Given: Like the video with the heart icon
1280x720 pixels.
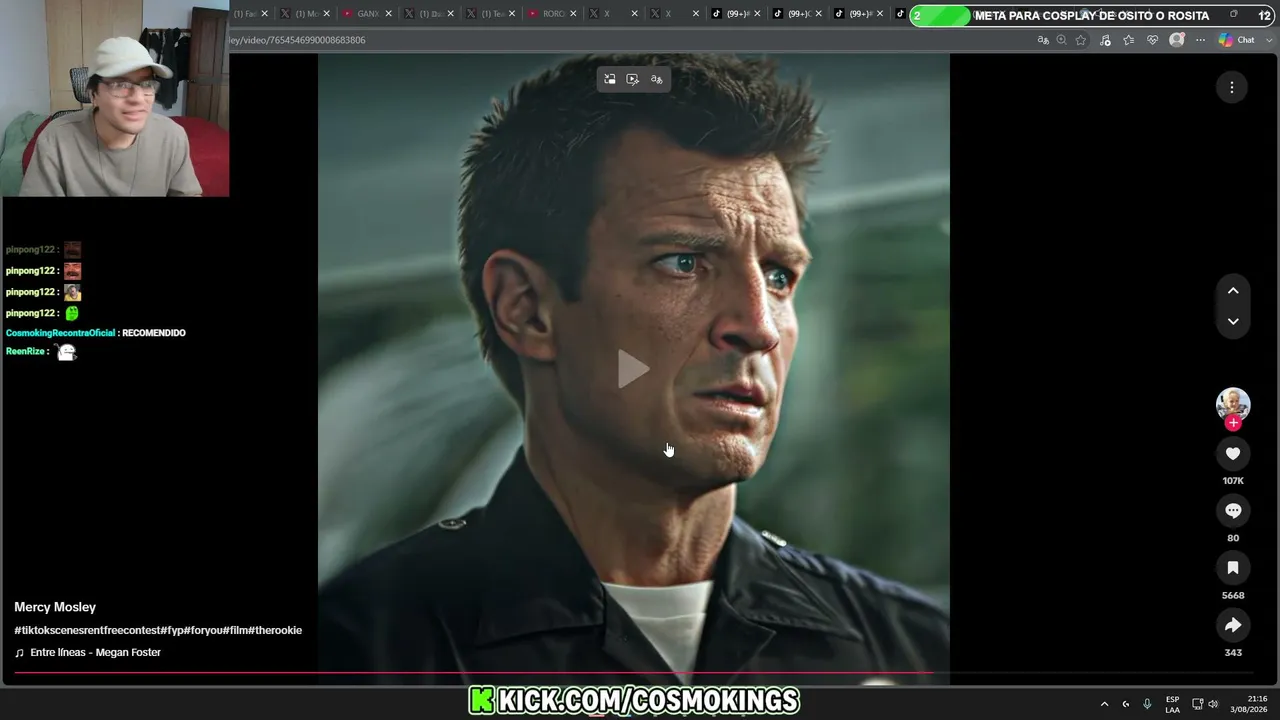Looking at the screenshot, I should tap(1233, 454).
